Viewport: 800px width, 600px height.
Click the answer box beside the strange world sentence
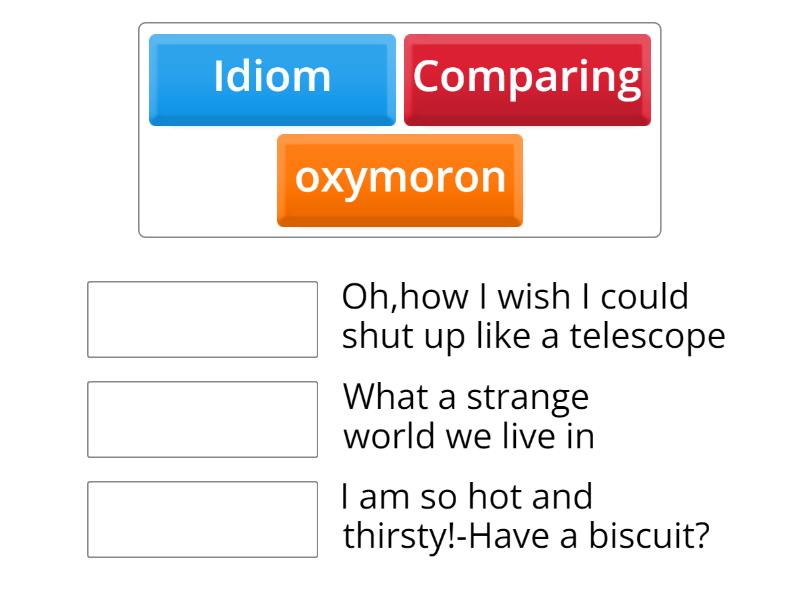coord(202,417)
